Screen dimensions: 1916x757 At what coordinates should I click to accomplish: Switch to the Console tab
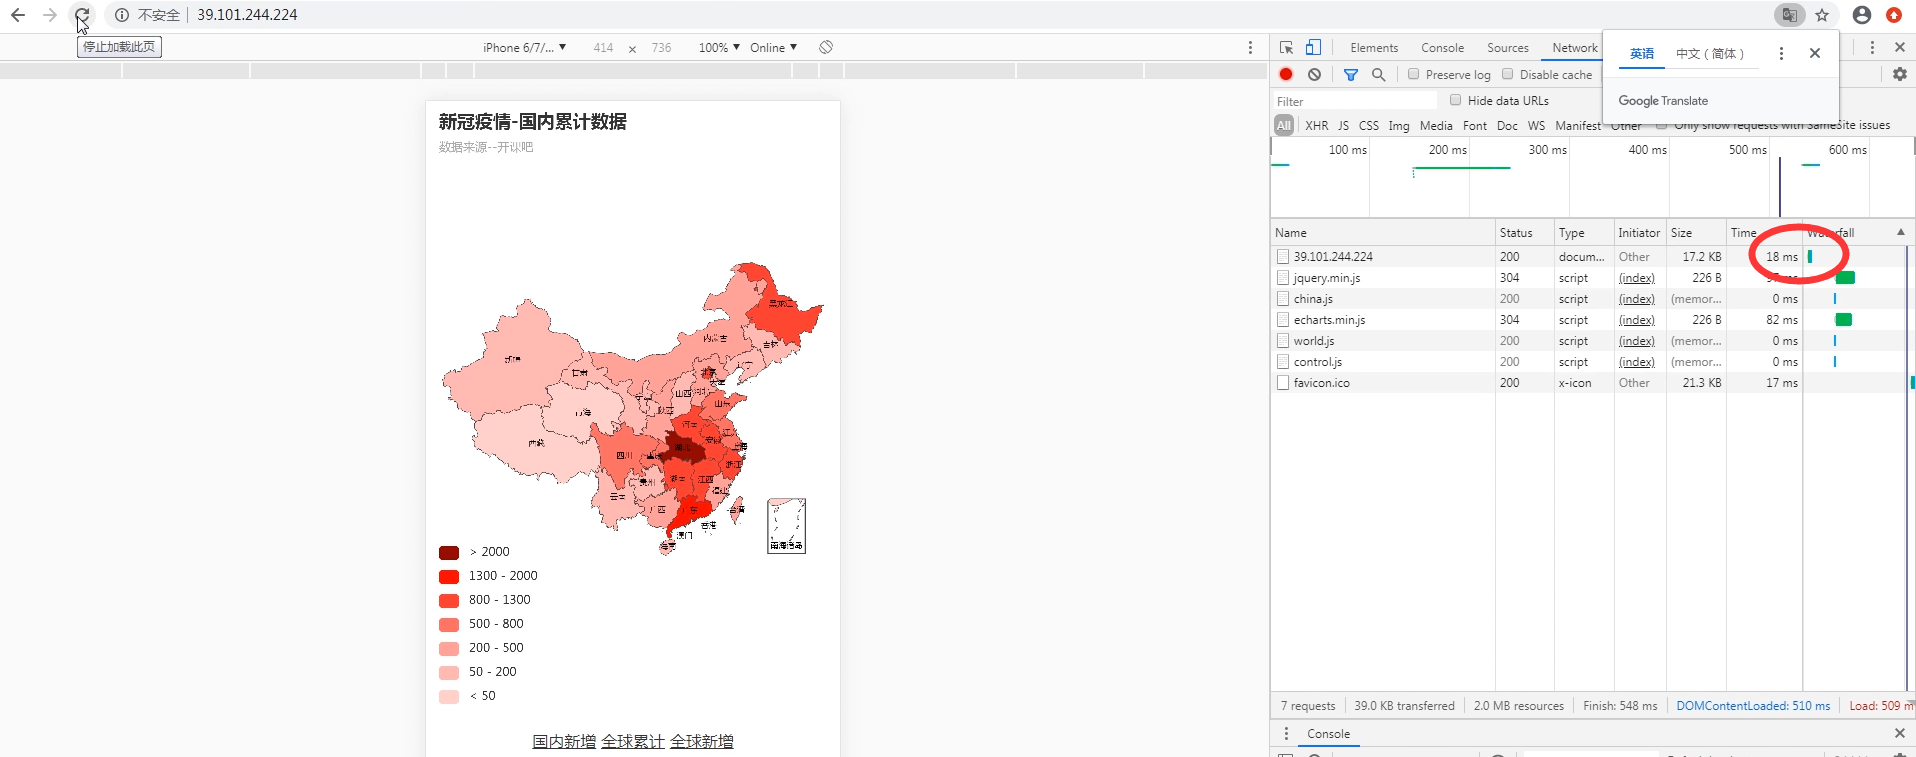(x=1442, y=47)
